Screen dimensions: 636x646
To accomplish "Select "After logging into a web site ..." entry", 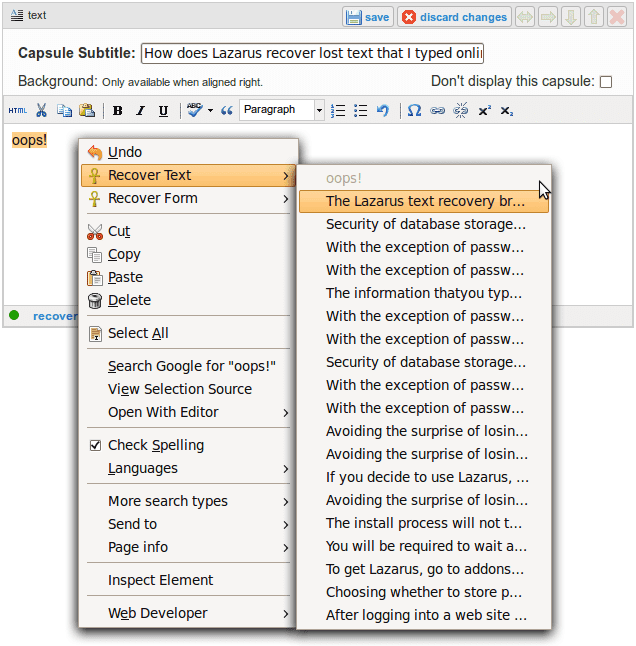I will 424,616.
